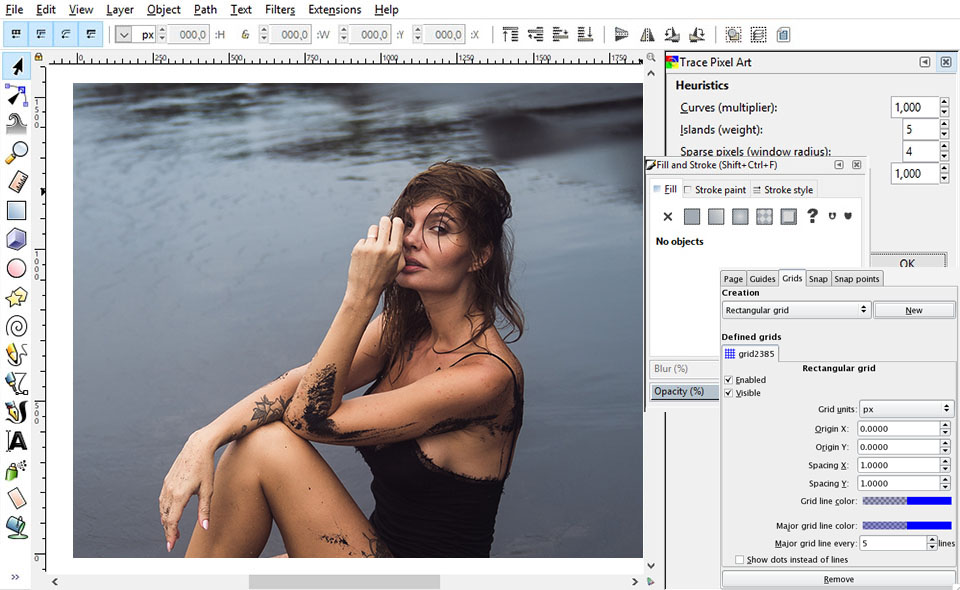Open the Filters menu
The height and width of the screenshot is (590, 960).
279,10
